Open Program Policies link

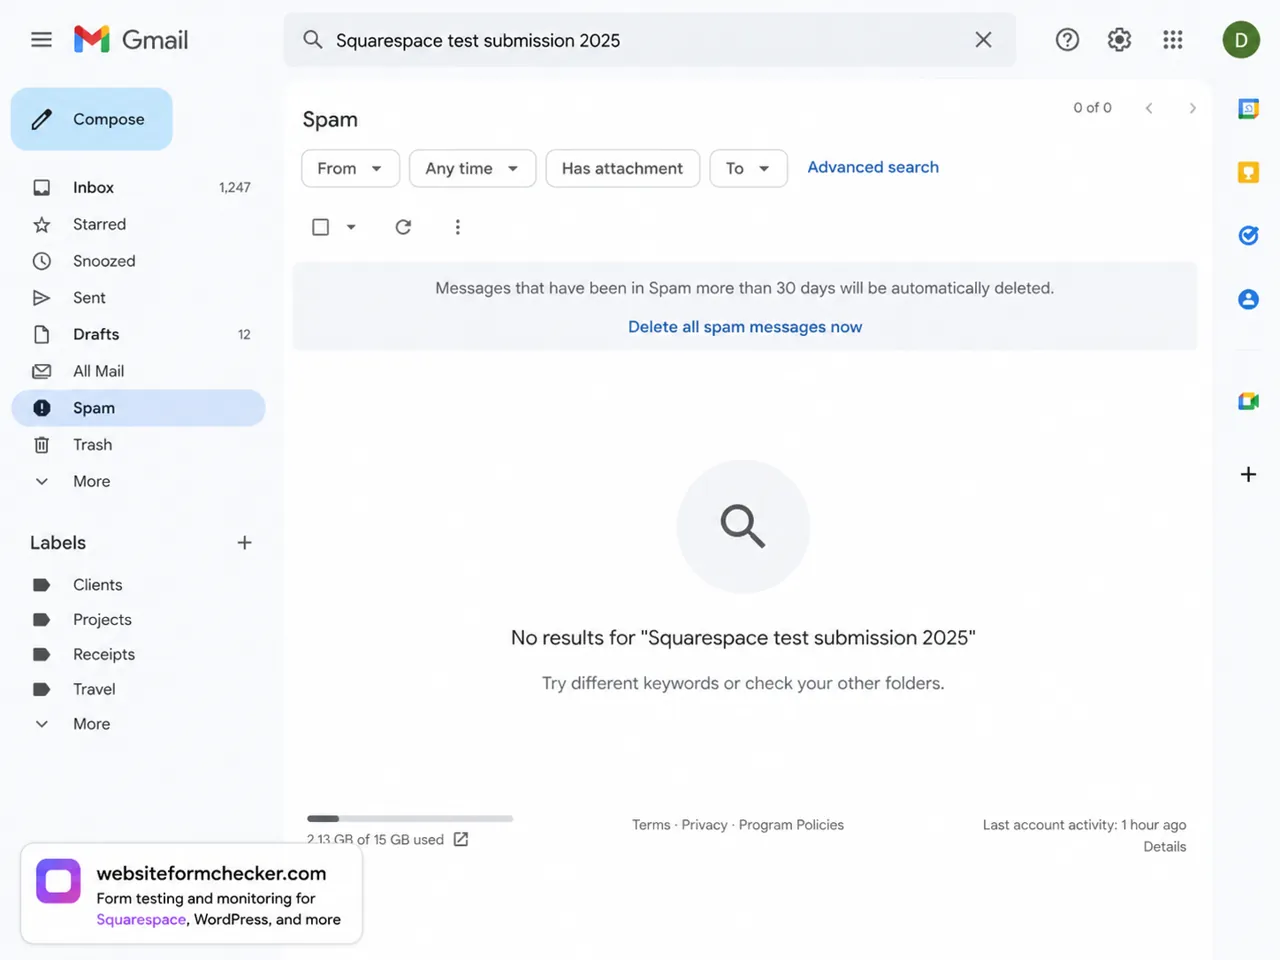(x=791, y=825)
